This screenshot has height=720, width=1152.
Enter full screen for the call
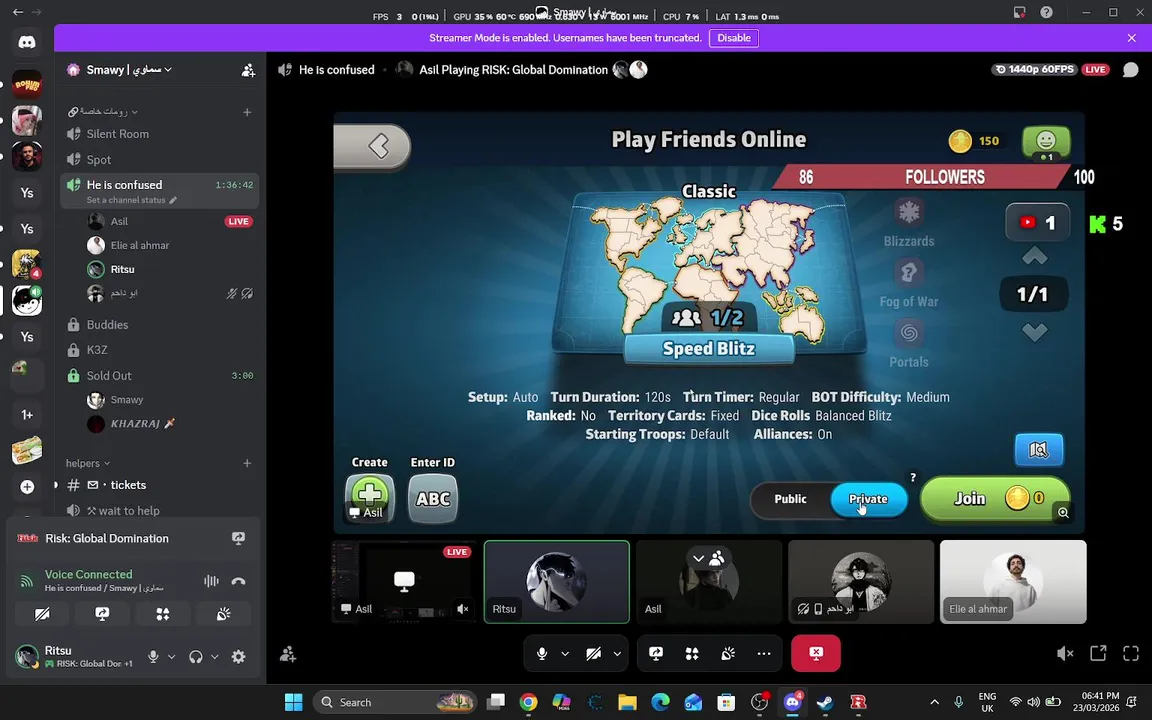pyautogui.click(x=1131, y=654)
